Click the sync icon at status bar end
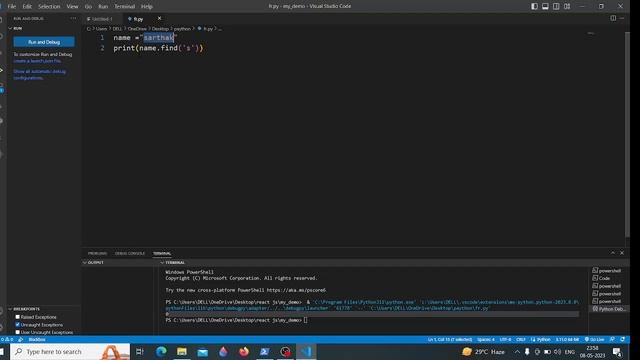This screenshot has width=640, height=360. (x=622, y=340)
